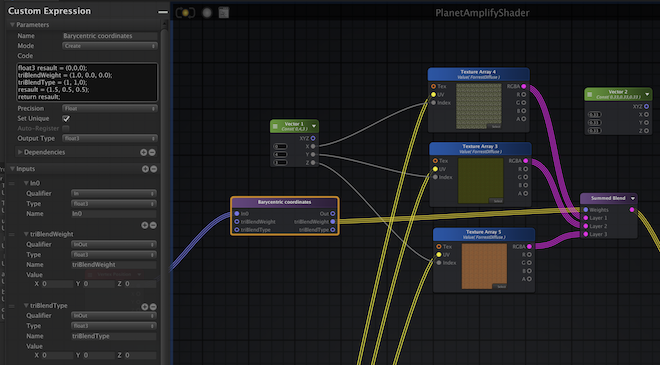Click green square toggle on Vector 2 node
The height and width of the screenshot is (365, 660).
[x=590, y=94]
